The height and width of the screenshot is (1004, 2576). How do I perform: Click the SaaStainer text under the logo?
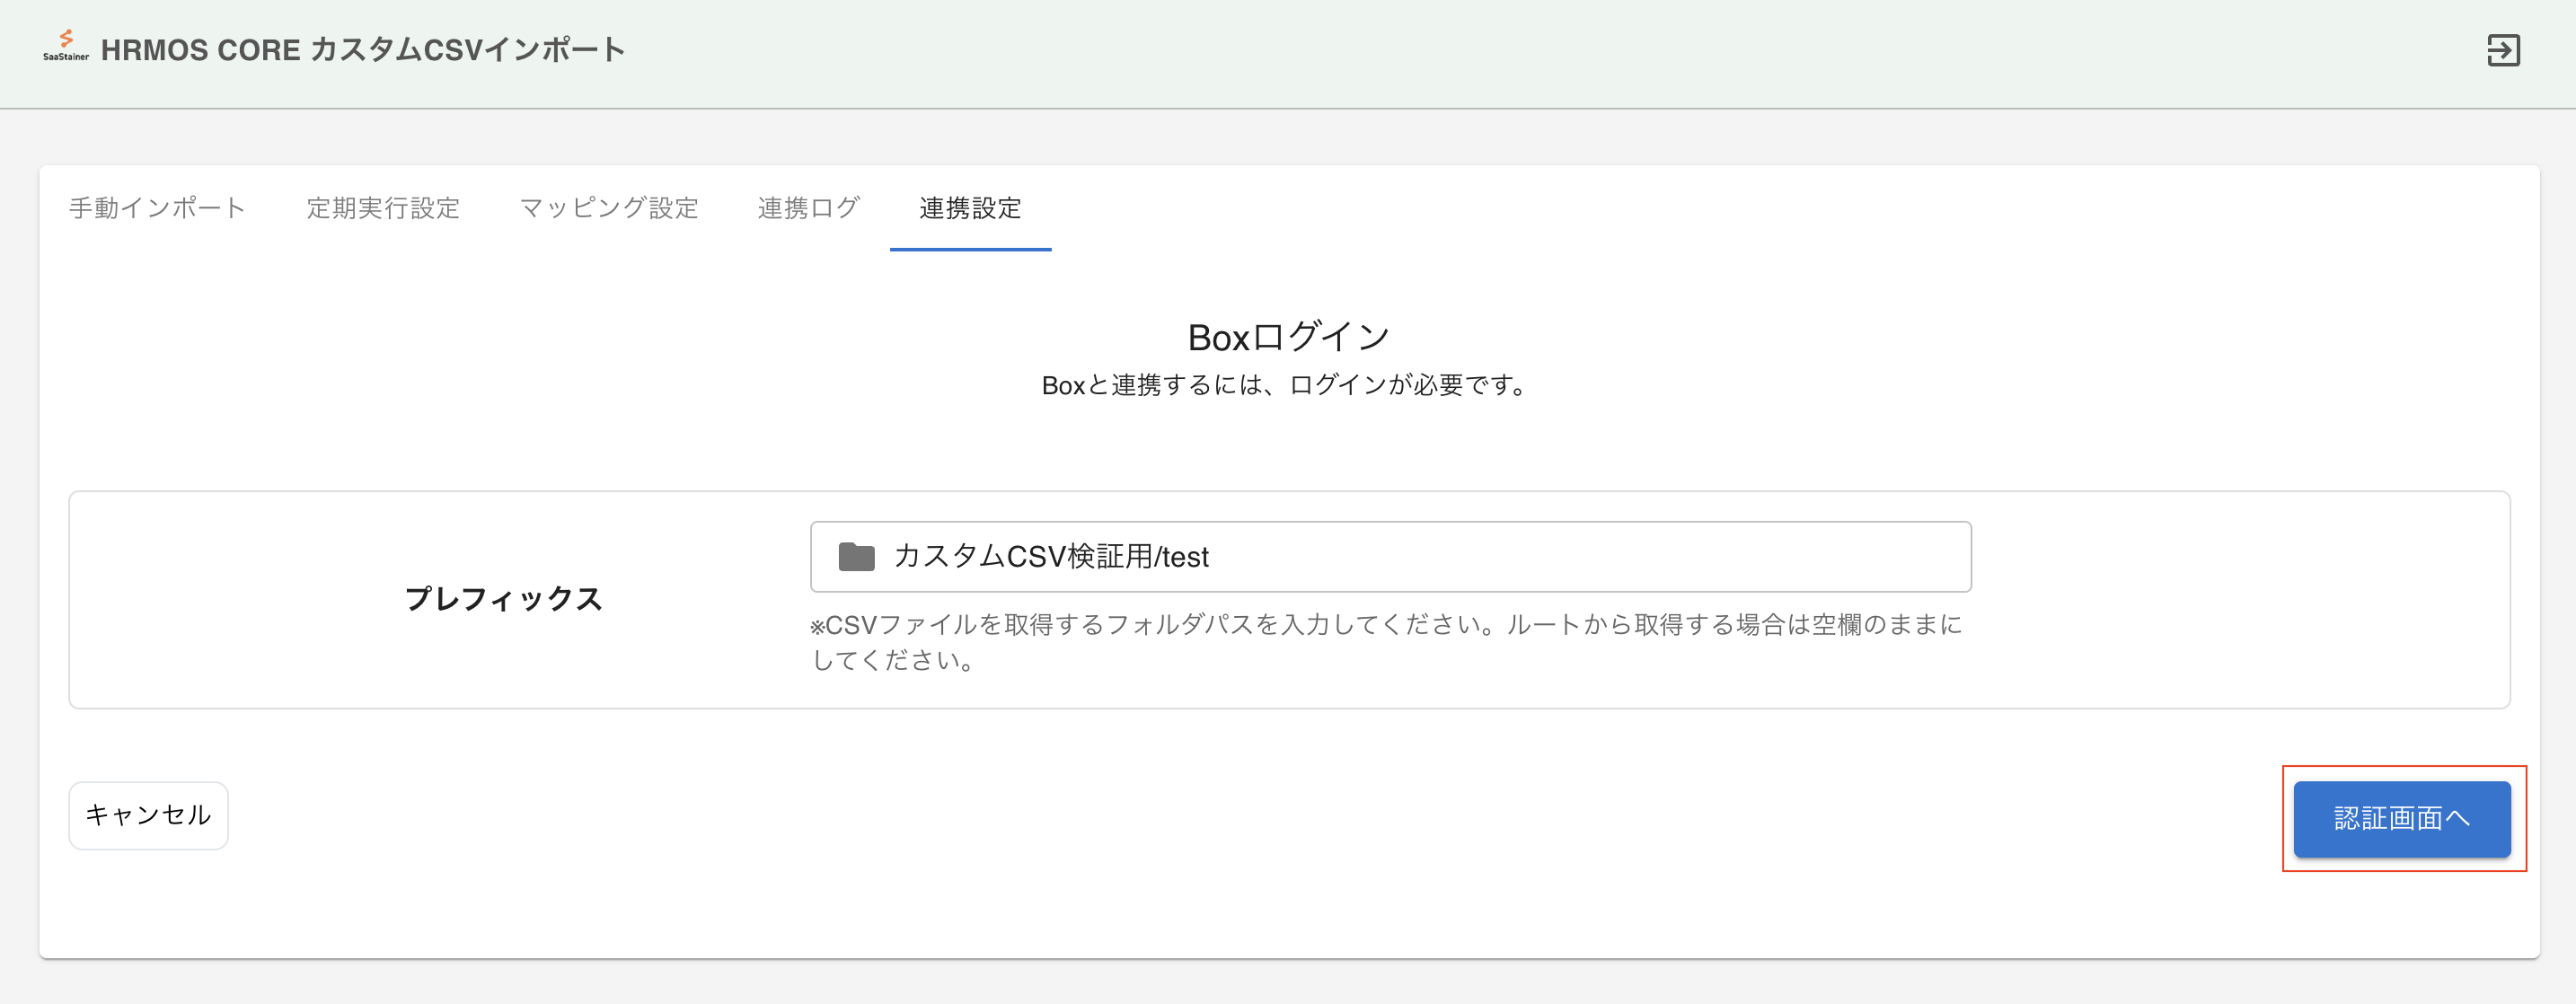pyautogui.click(x=66, y=58)
